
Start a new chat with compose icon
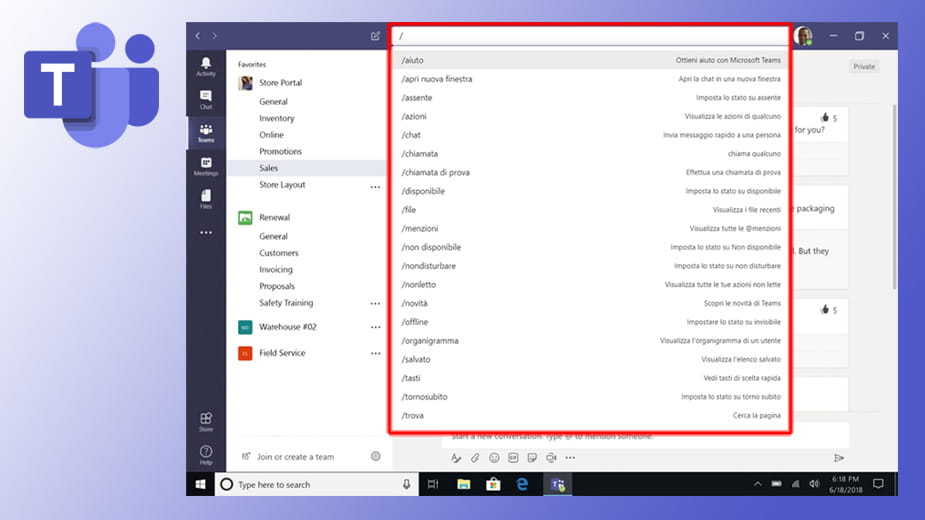[375, 36]
